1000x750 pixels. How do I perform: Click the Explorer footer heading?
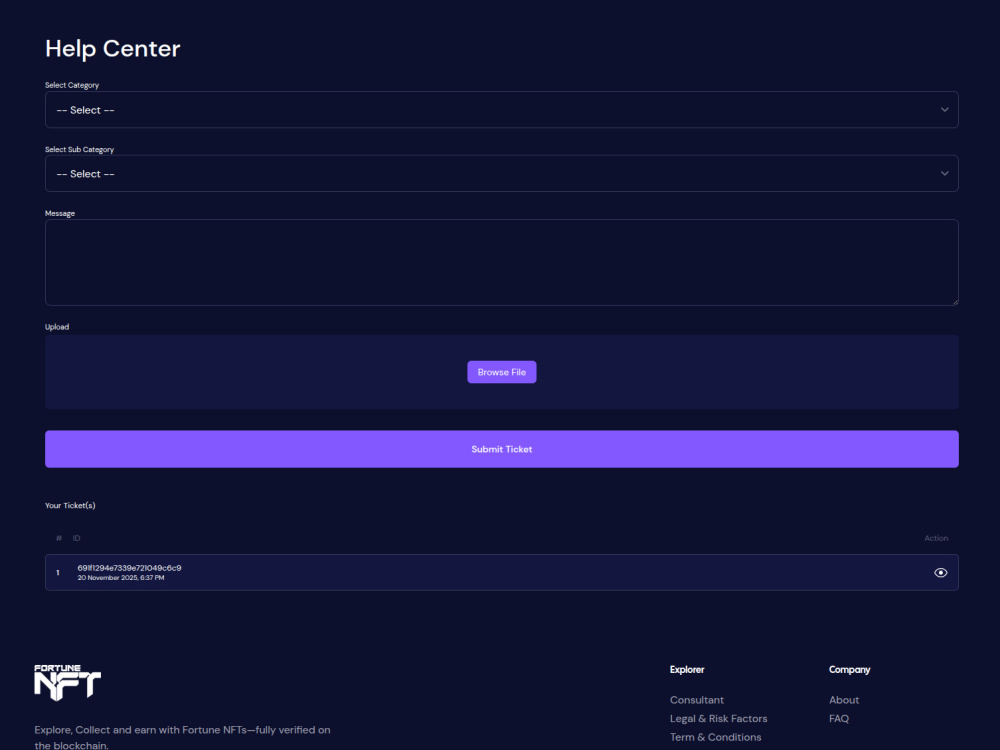687,670
